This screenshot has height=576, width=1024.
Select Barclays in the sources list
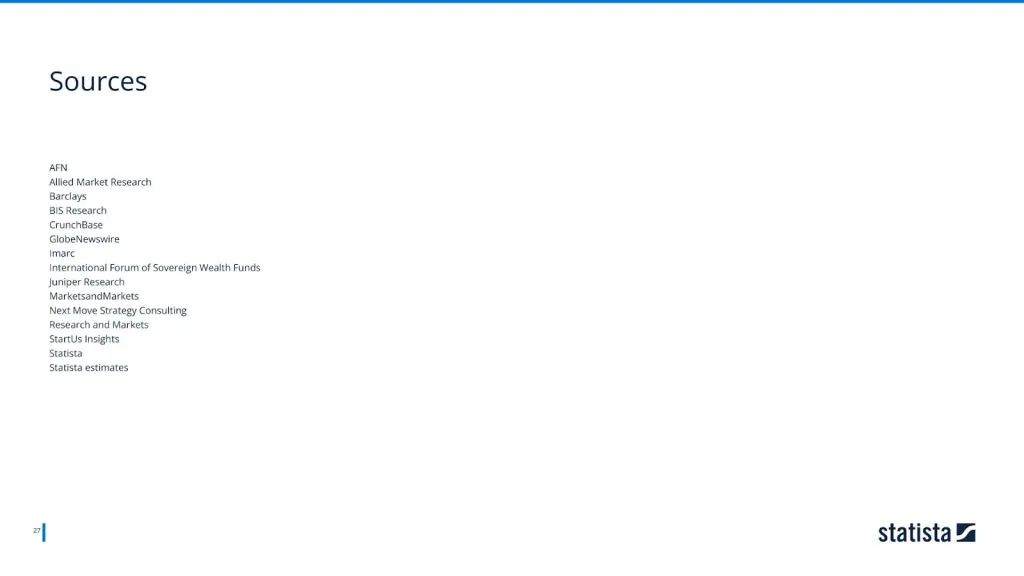[68, 196]
